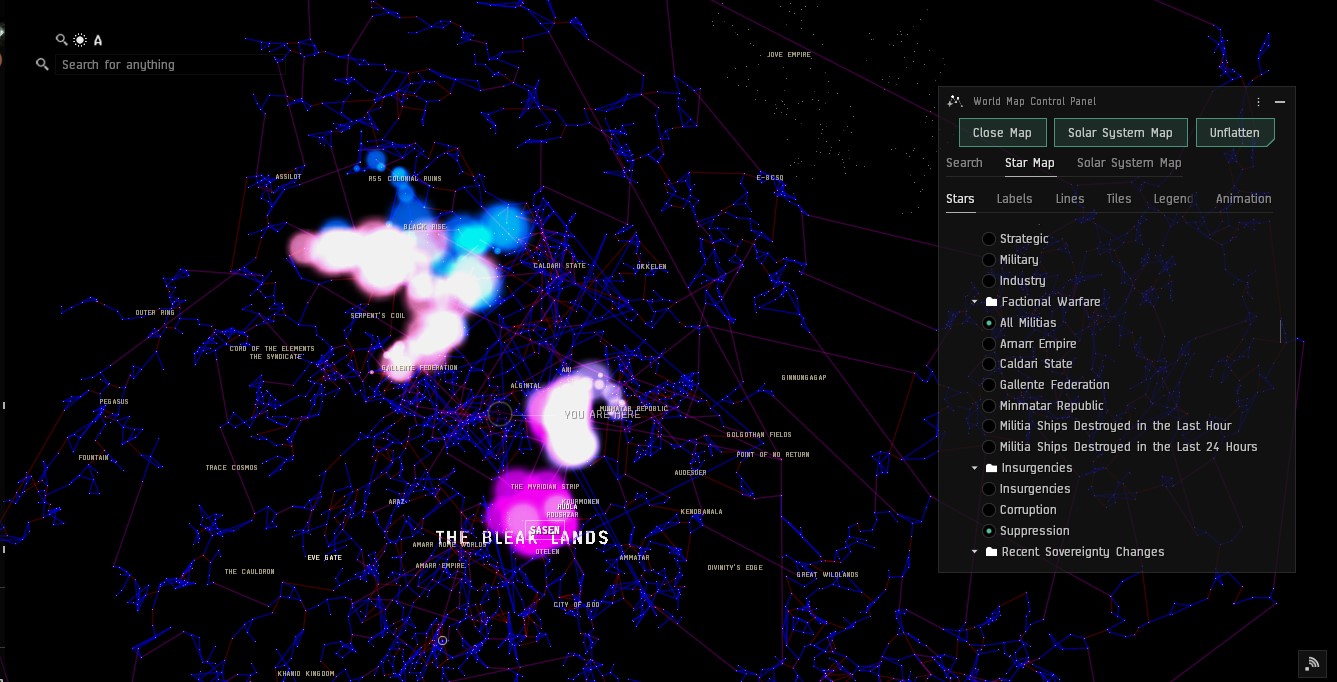Click the OUTER RING region label

(155, 313)
